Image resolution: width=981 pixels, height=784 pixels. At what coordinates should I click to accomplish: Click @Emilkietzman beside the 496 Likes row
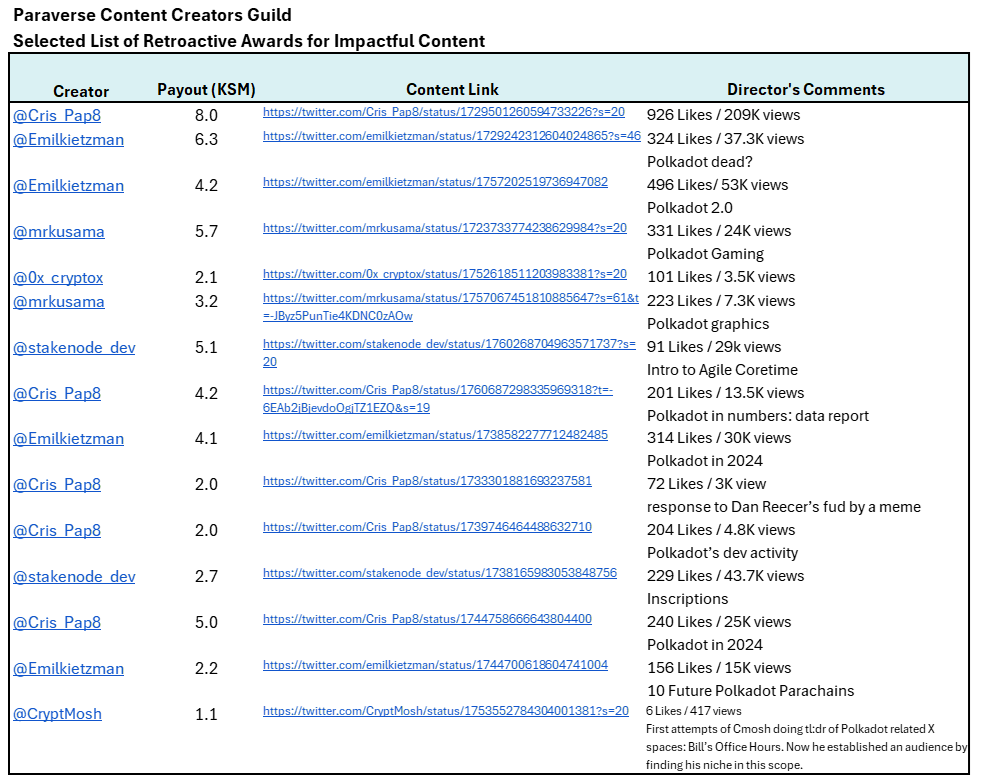(x=69, y=186)
